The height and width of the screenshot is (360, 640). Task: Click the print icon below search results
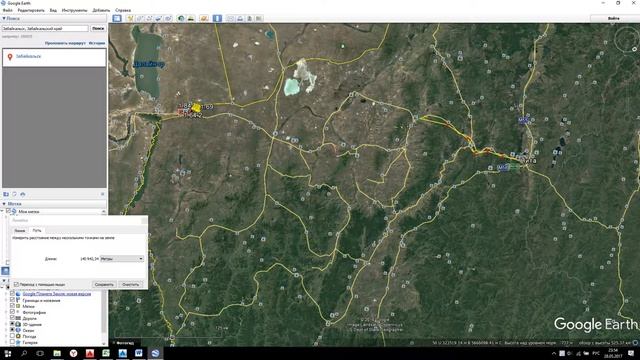(x=22, y=194)
